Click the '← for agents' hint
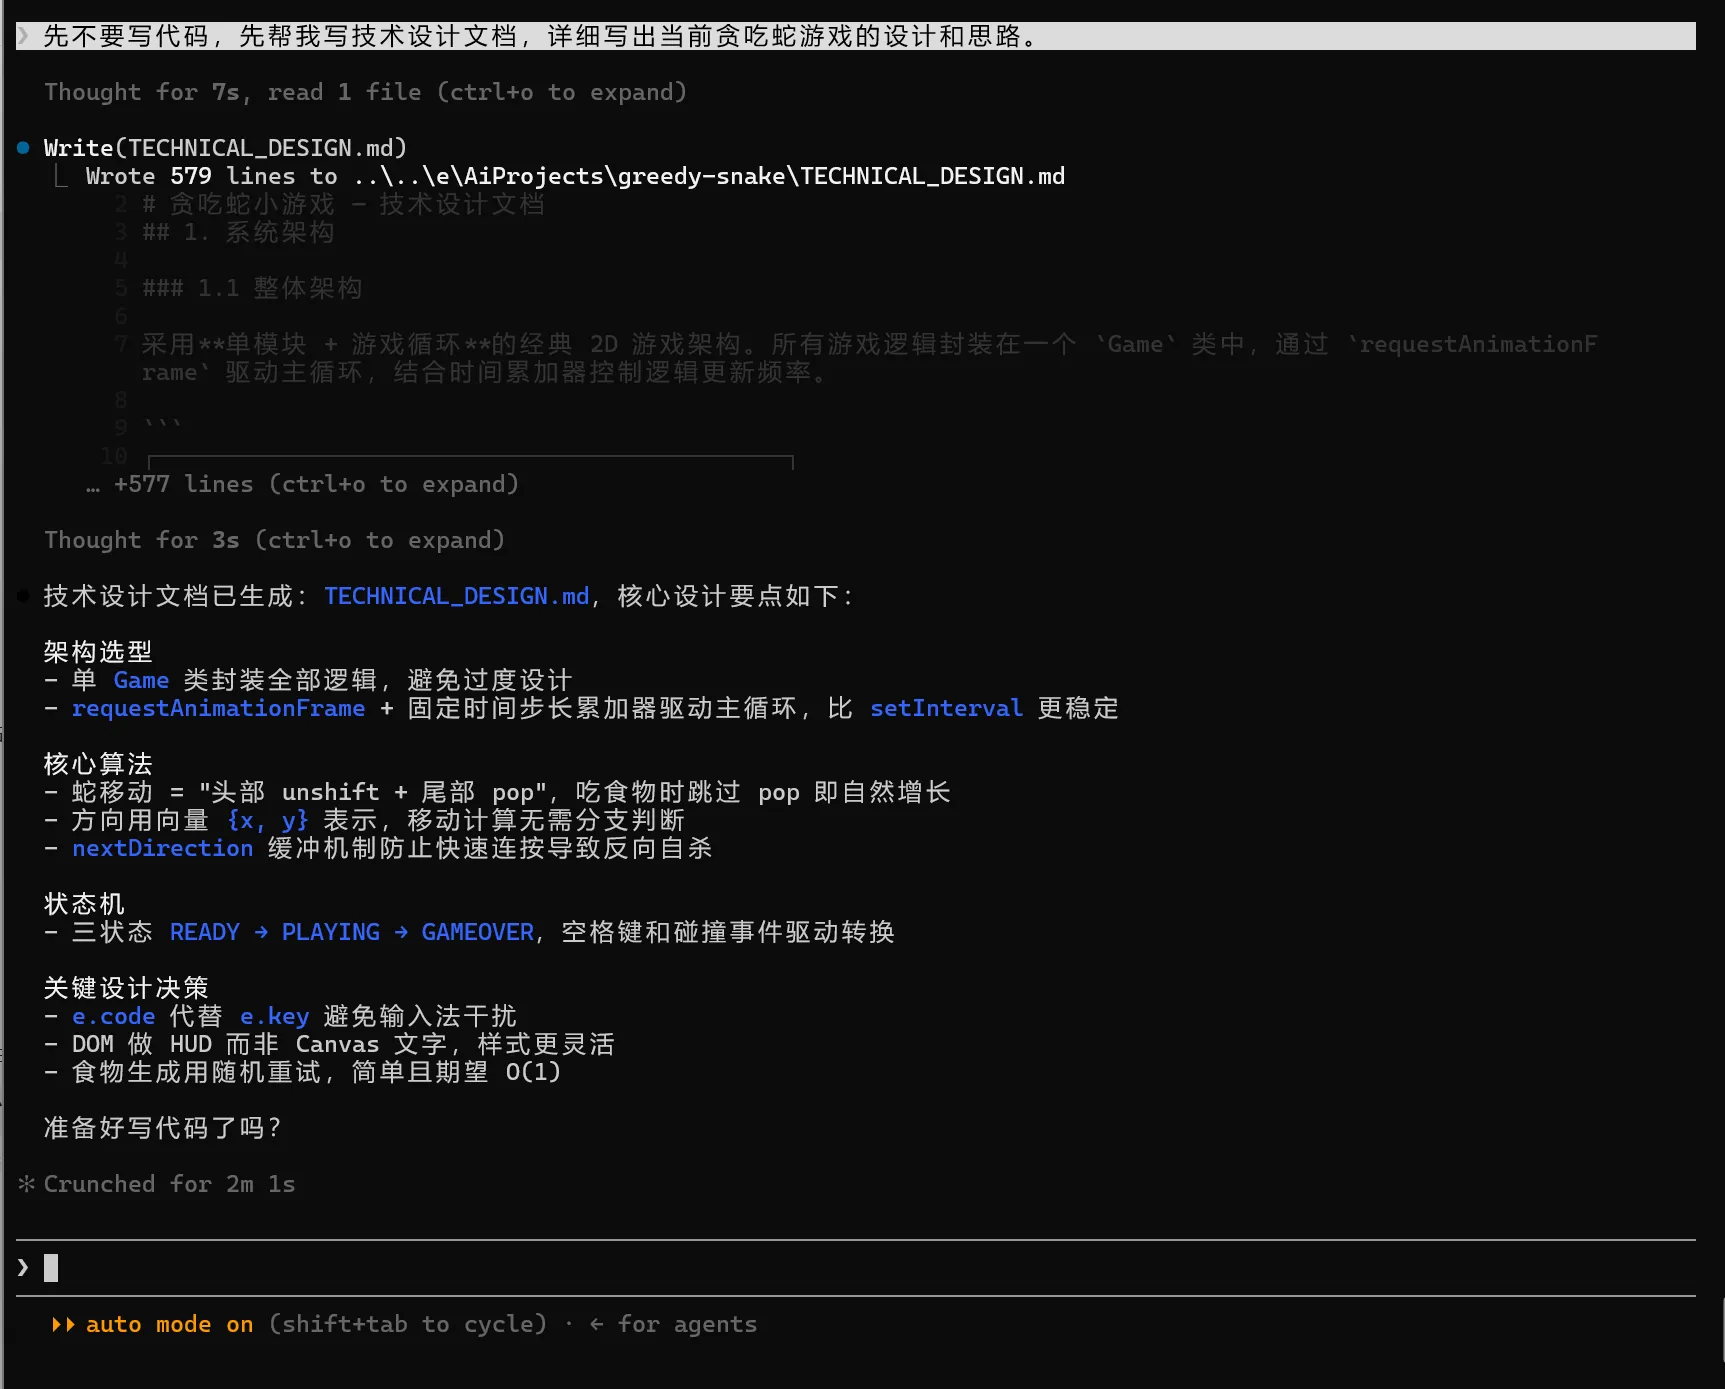The image size is (1725, 1389). pos(673,1324)
